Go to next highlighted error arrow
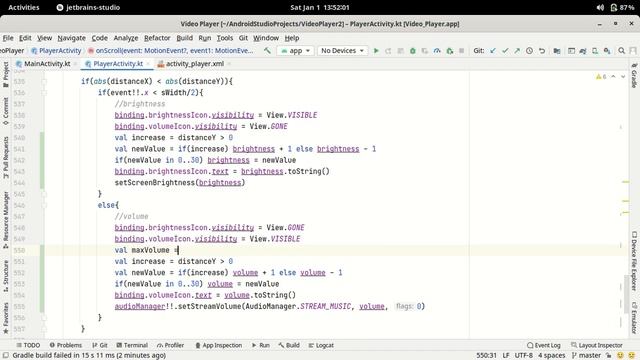 pyautogui.click(x=623, y=77)
